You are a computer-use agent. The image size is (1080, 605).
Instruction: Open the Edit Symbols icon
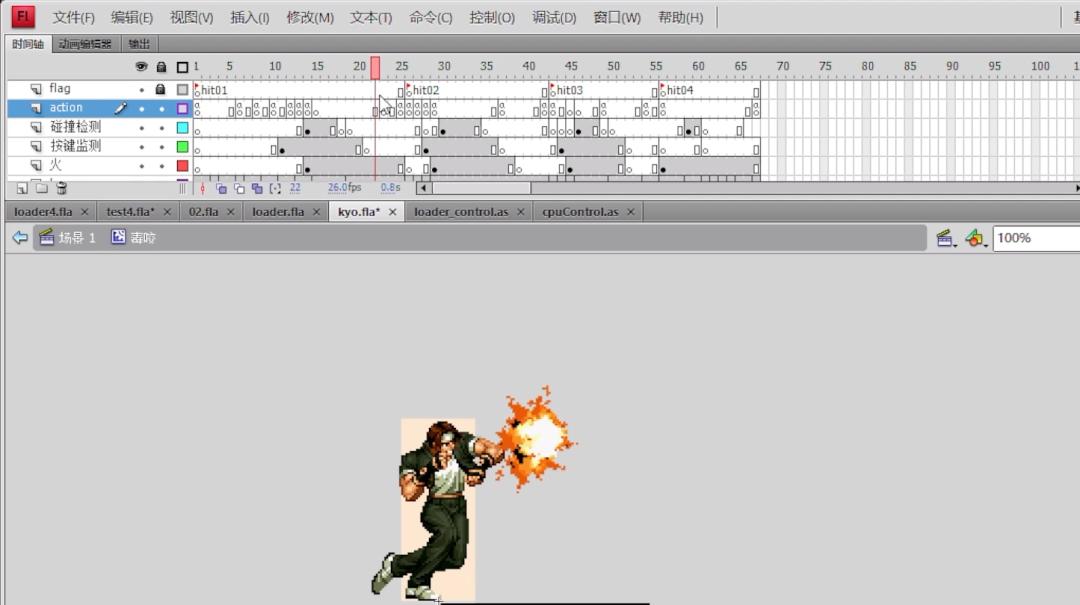(x=972, y=237)
